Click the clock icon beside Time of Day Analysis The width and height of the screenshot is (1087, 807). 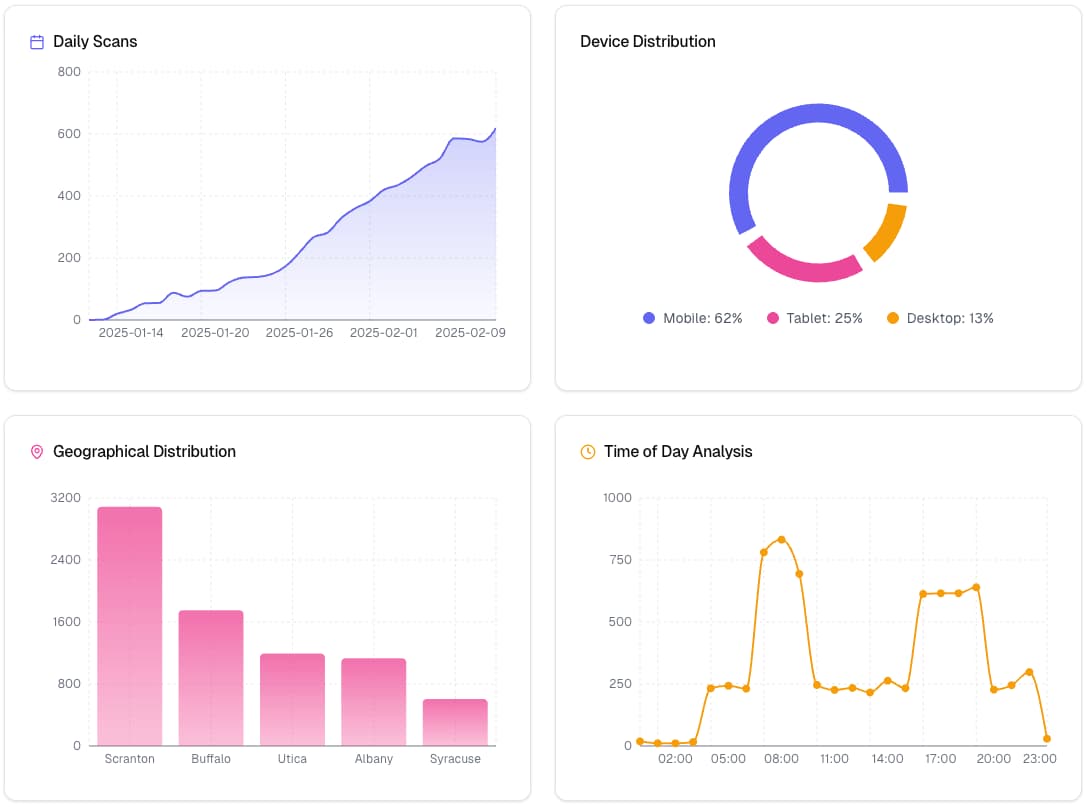click(x=585, y=451)
